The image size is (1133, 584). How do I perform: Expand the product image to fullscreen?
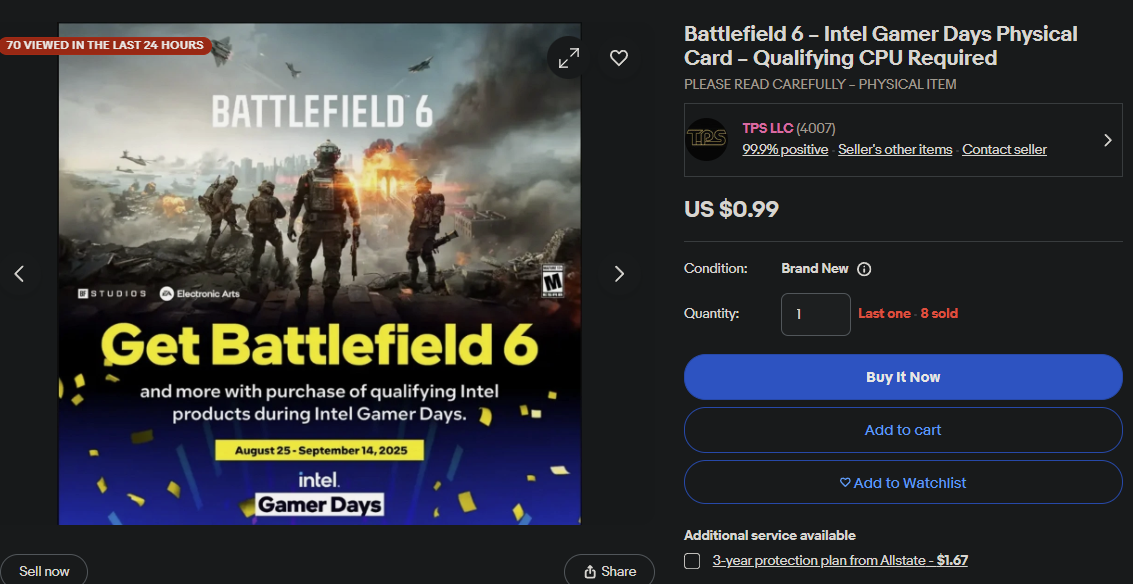point(569,58)
